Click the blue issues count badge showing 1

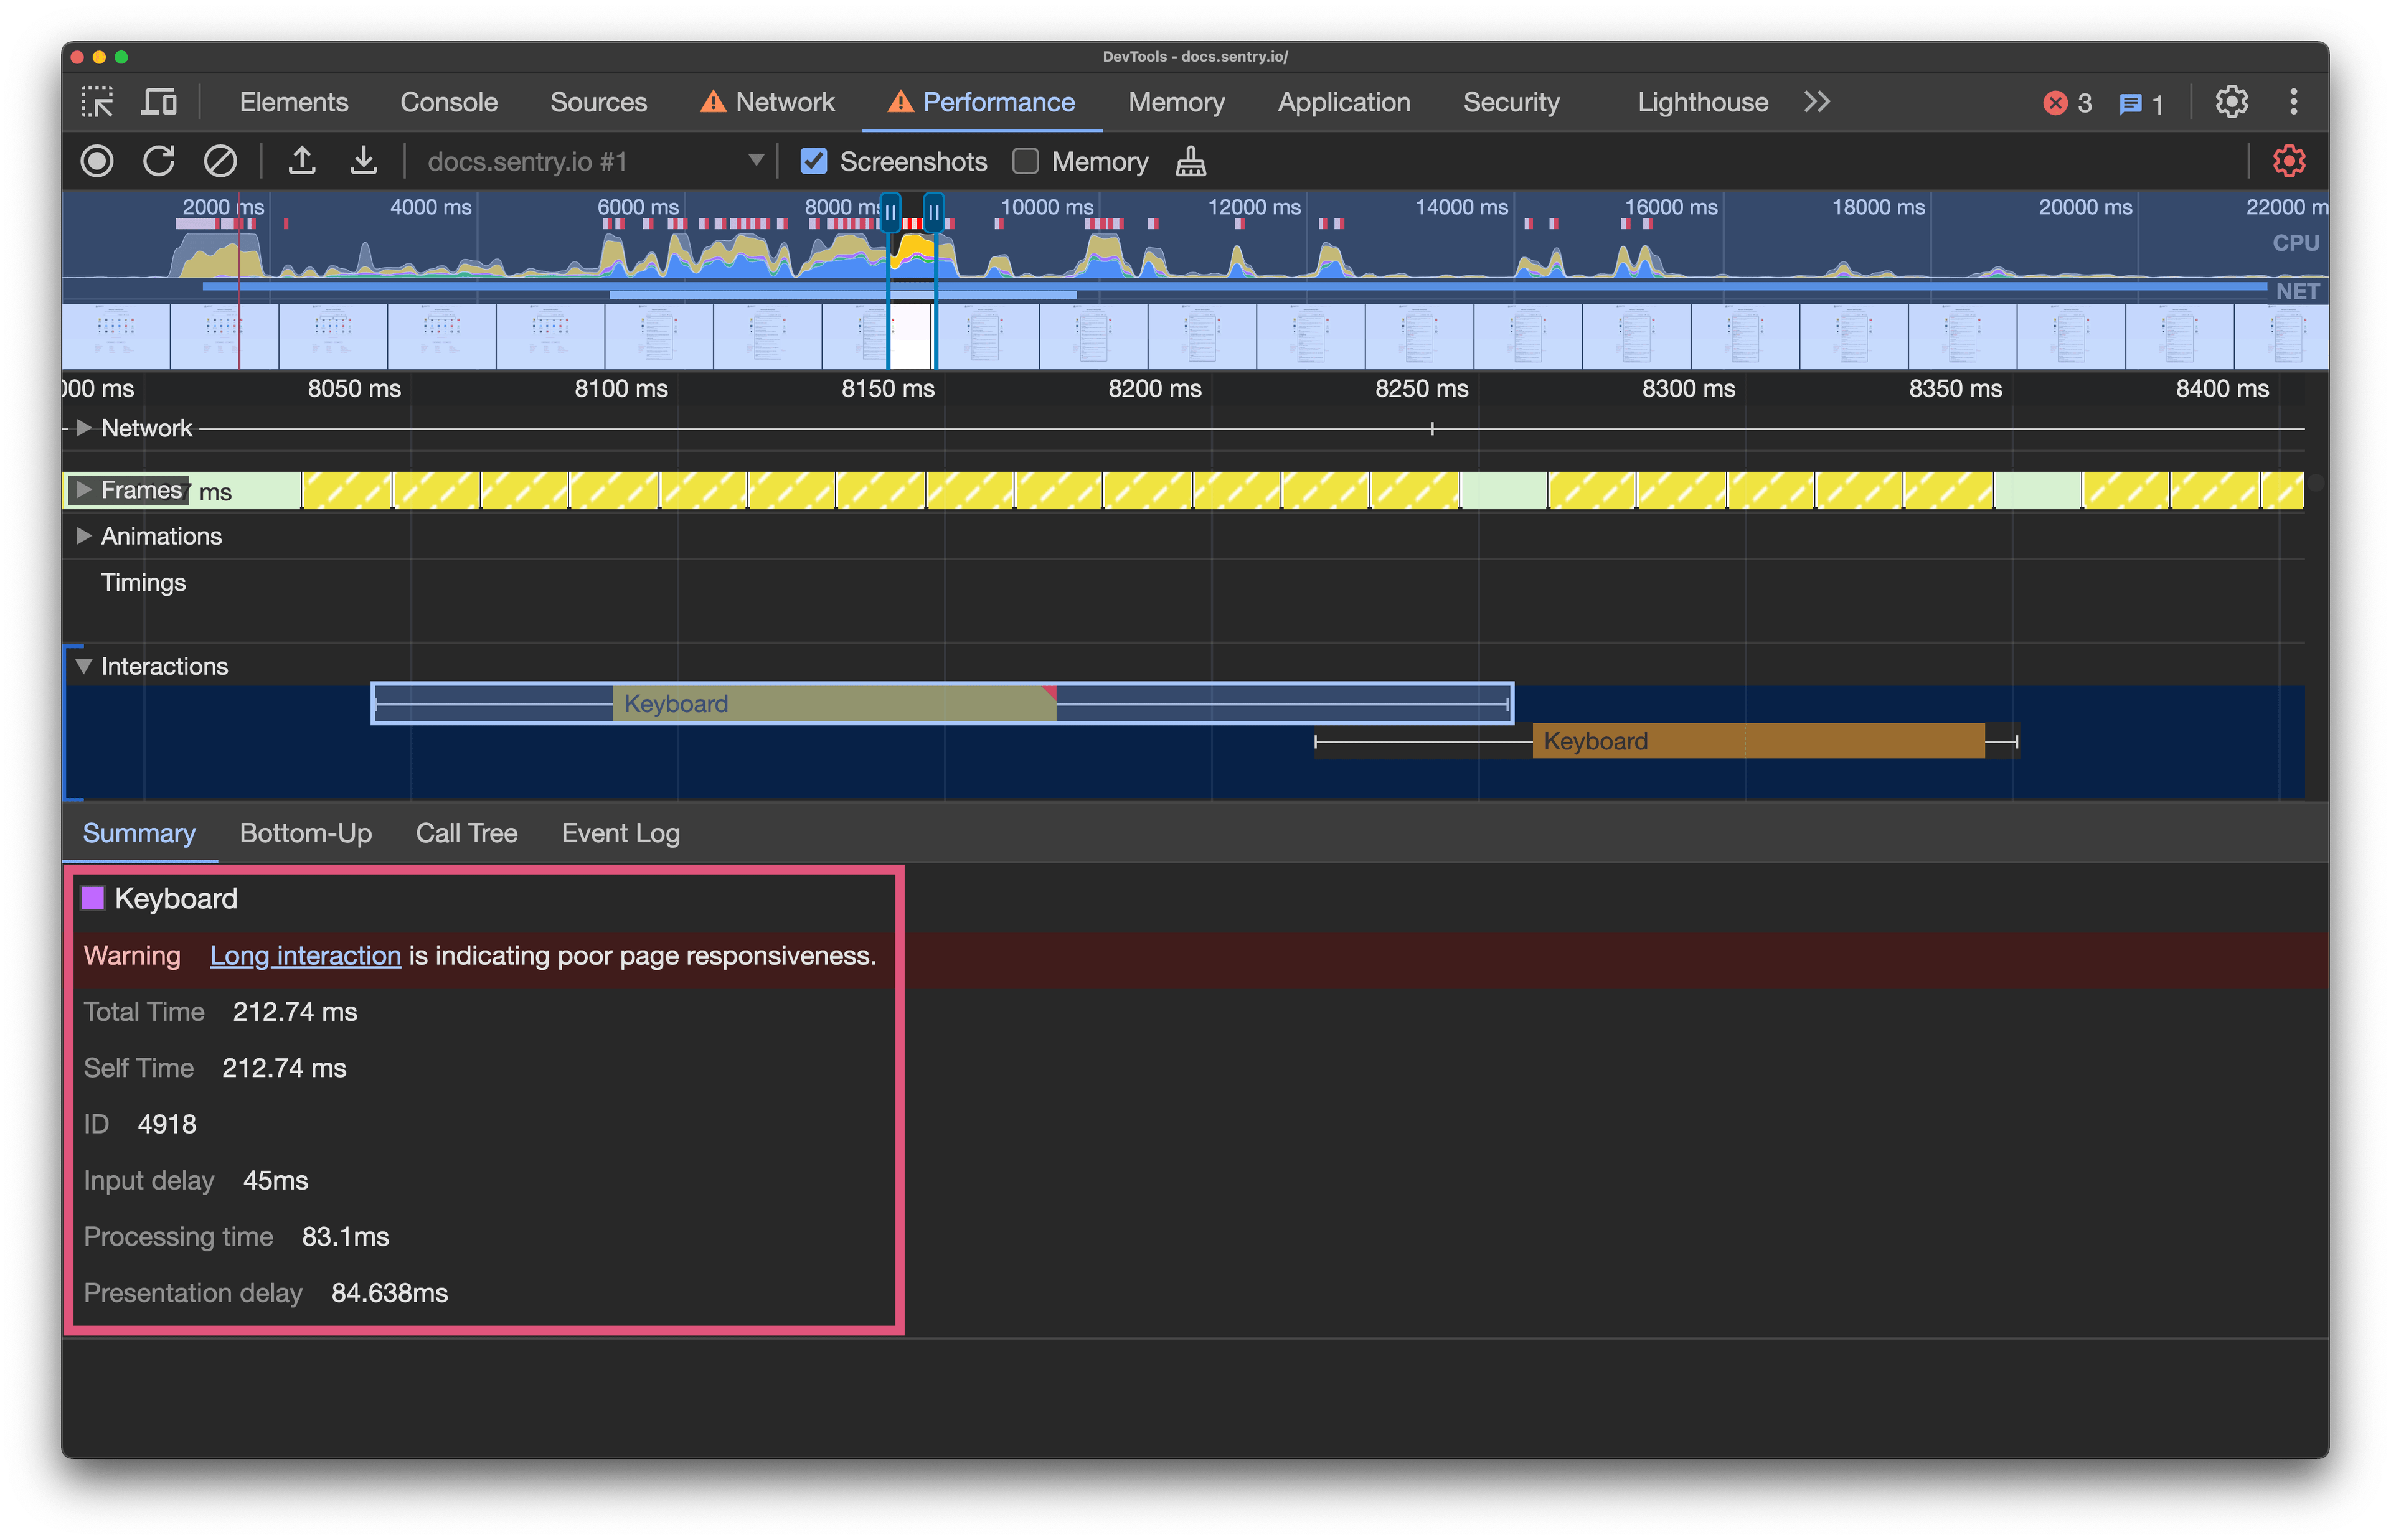[2141, 104]
